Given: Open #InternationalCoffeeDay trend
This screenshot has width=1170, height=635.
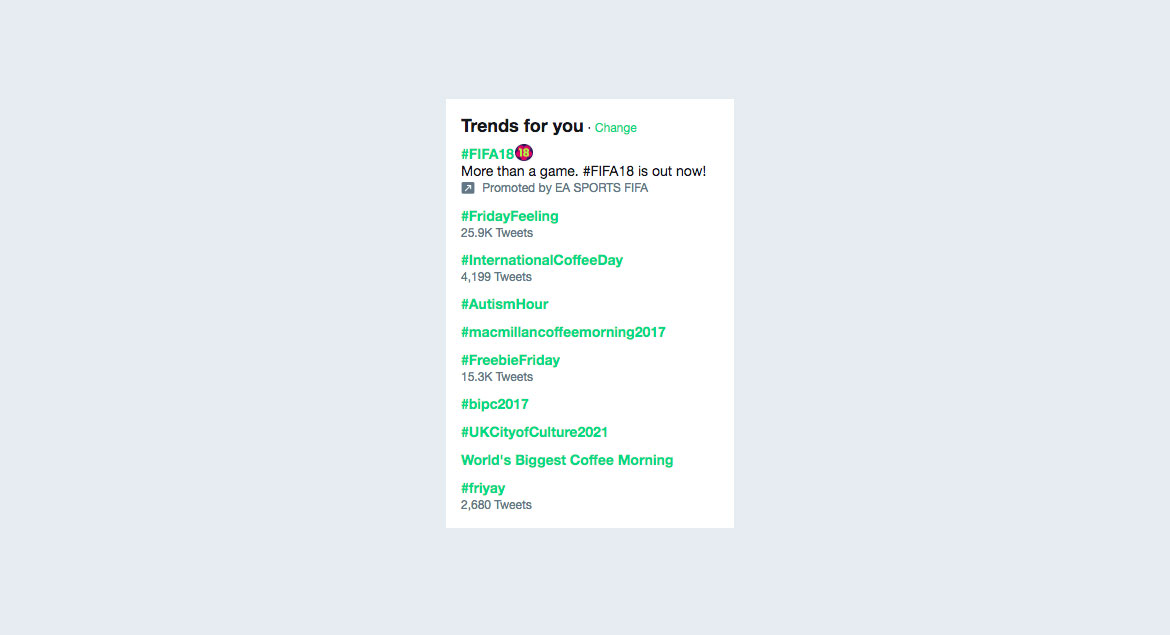Looking at the screenshot, I should (542, 260).
